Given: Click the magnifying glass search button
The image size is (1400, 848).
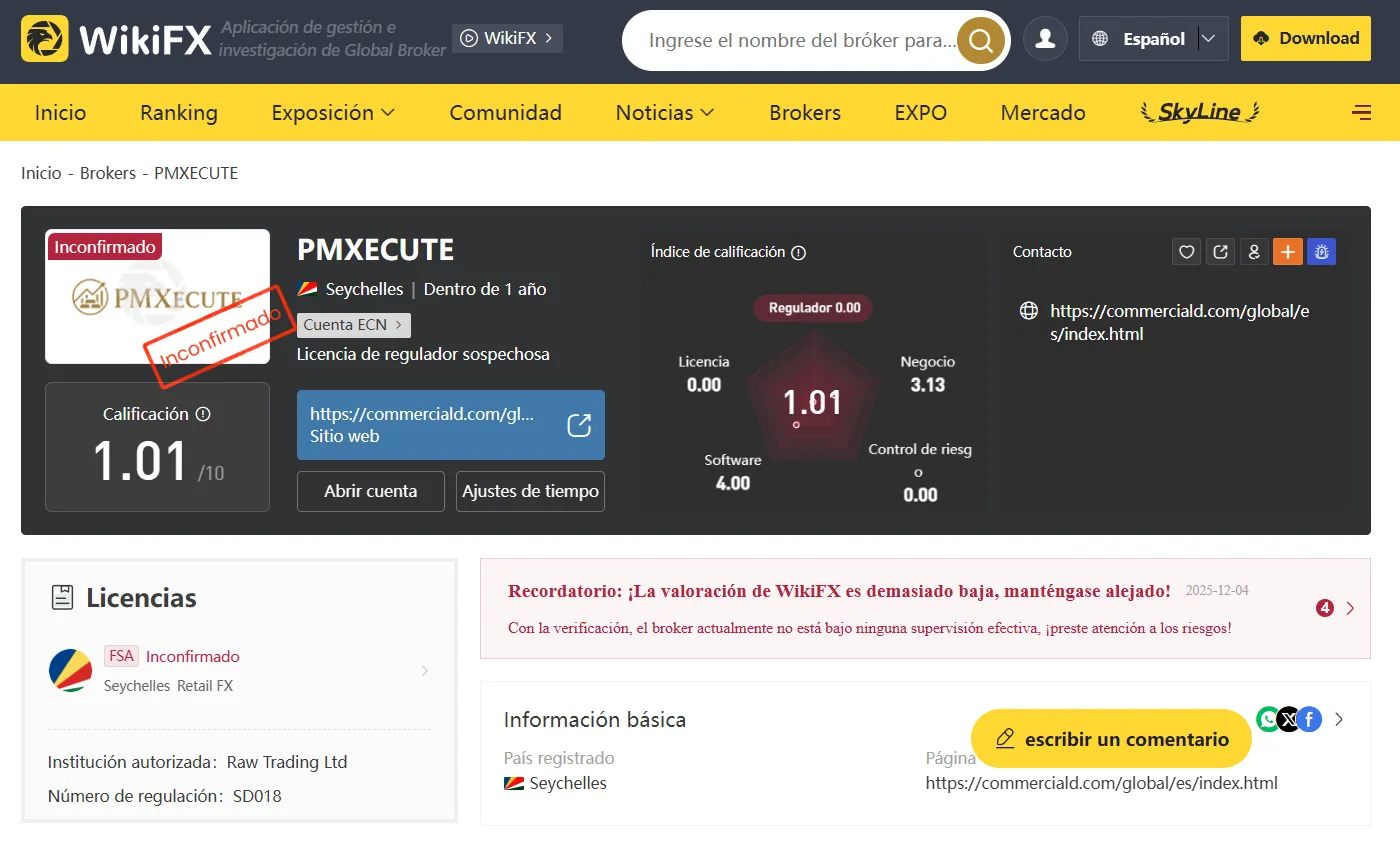Looking at the screenshot, I should (x=981, y=40).
